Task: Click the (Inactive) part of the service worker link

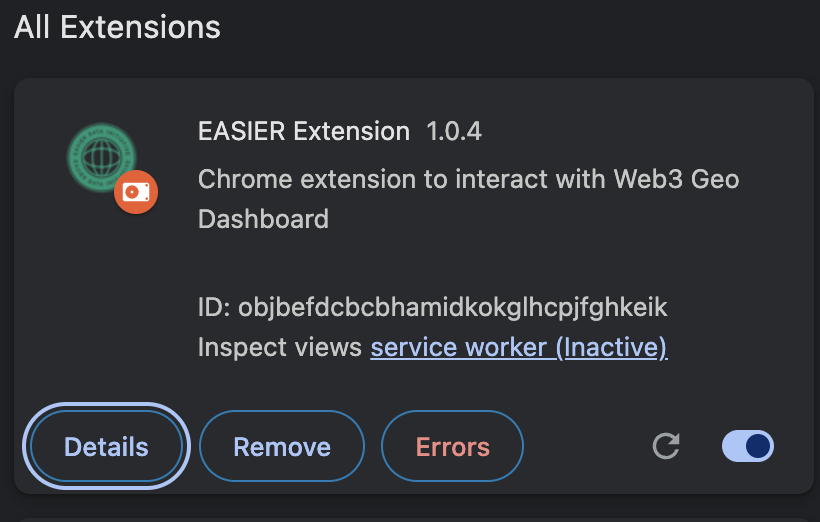Action: coord(611,347)
